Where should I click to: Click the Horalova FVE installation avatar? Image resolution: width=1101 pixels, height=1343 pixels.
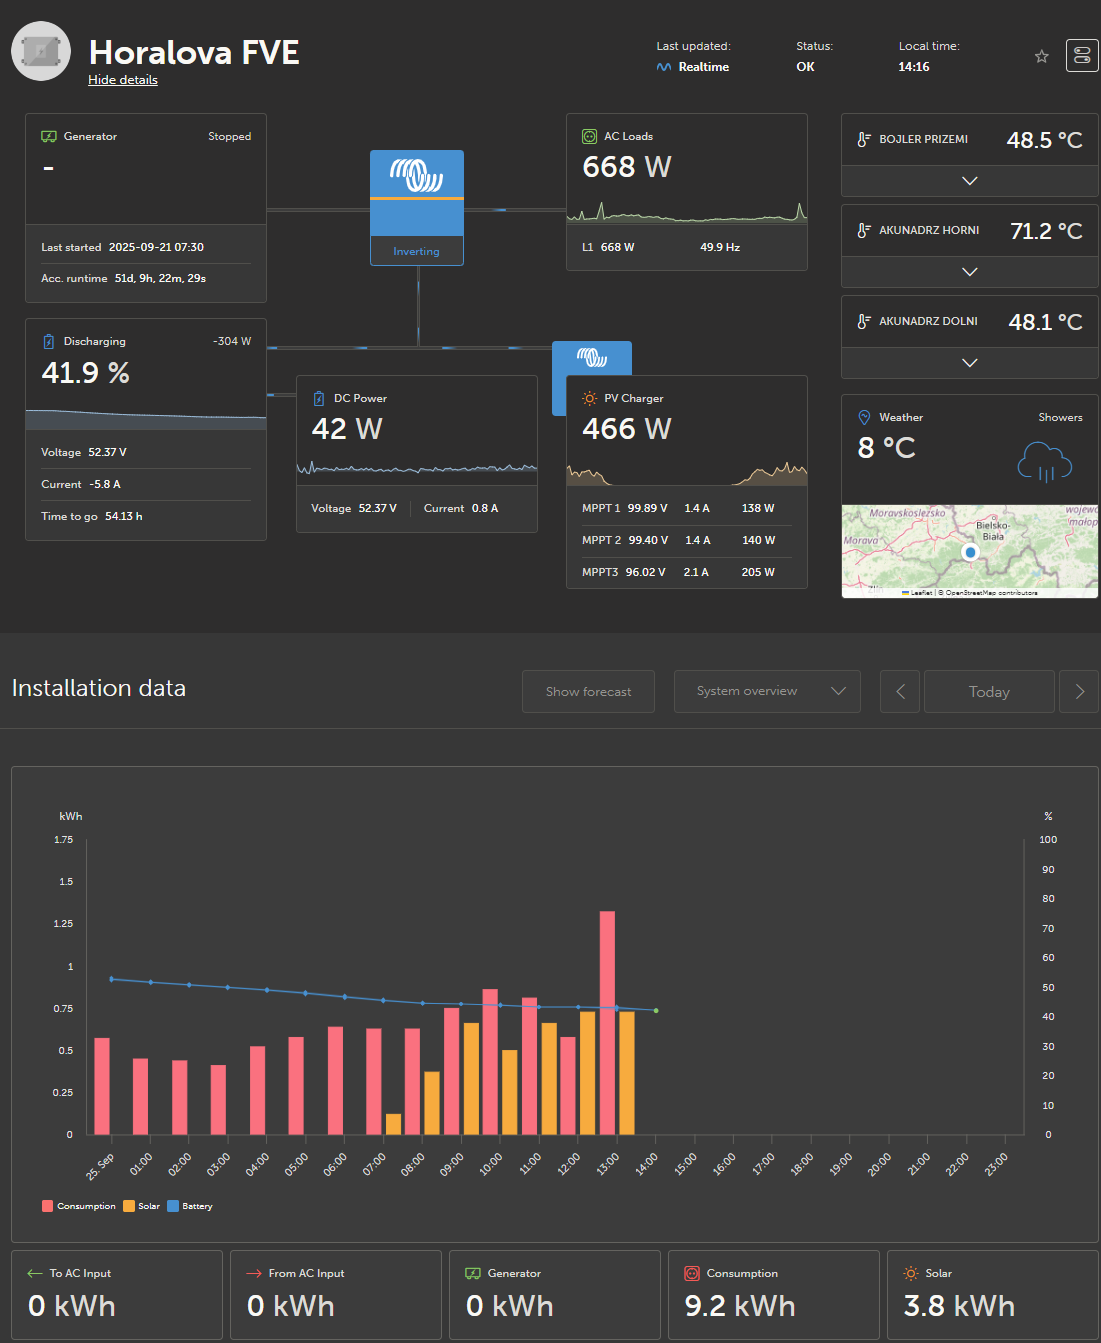tap(41, 51)
